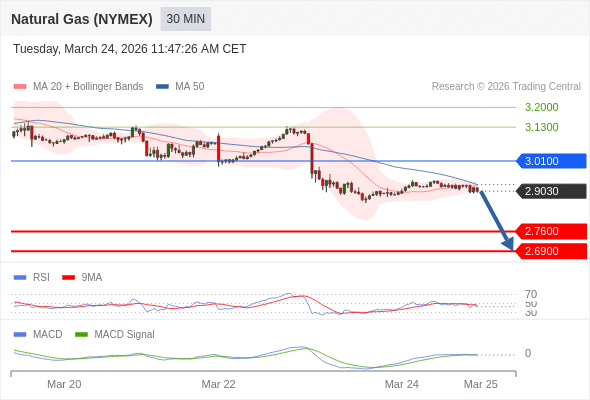
Task: Click the RSI legend color swatch
Action: click(x=20, y=278)
